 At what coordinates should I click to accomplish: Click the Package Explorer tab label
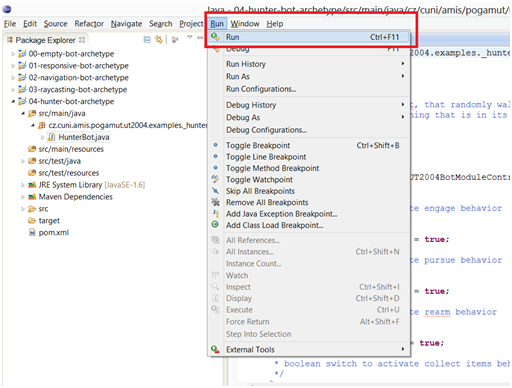45,40
